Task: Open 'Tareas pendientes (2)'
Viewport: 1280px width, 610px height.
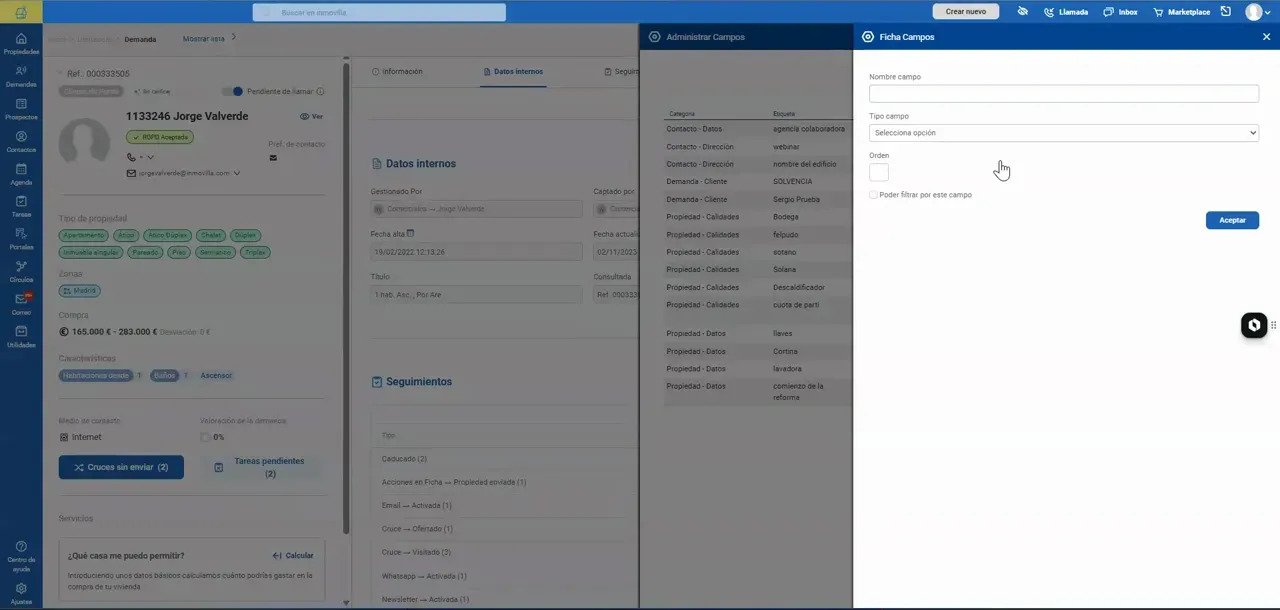Action: (262, 467)
